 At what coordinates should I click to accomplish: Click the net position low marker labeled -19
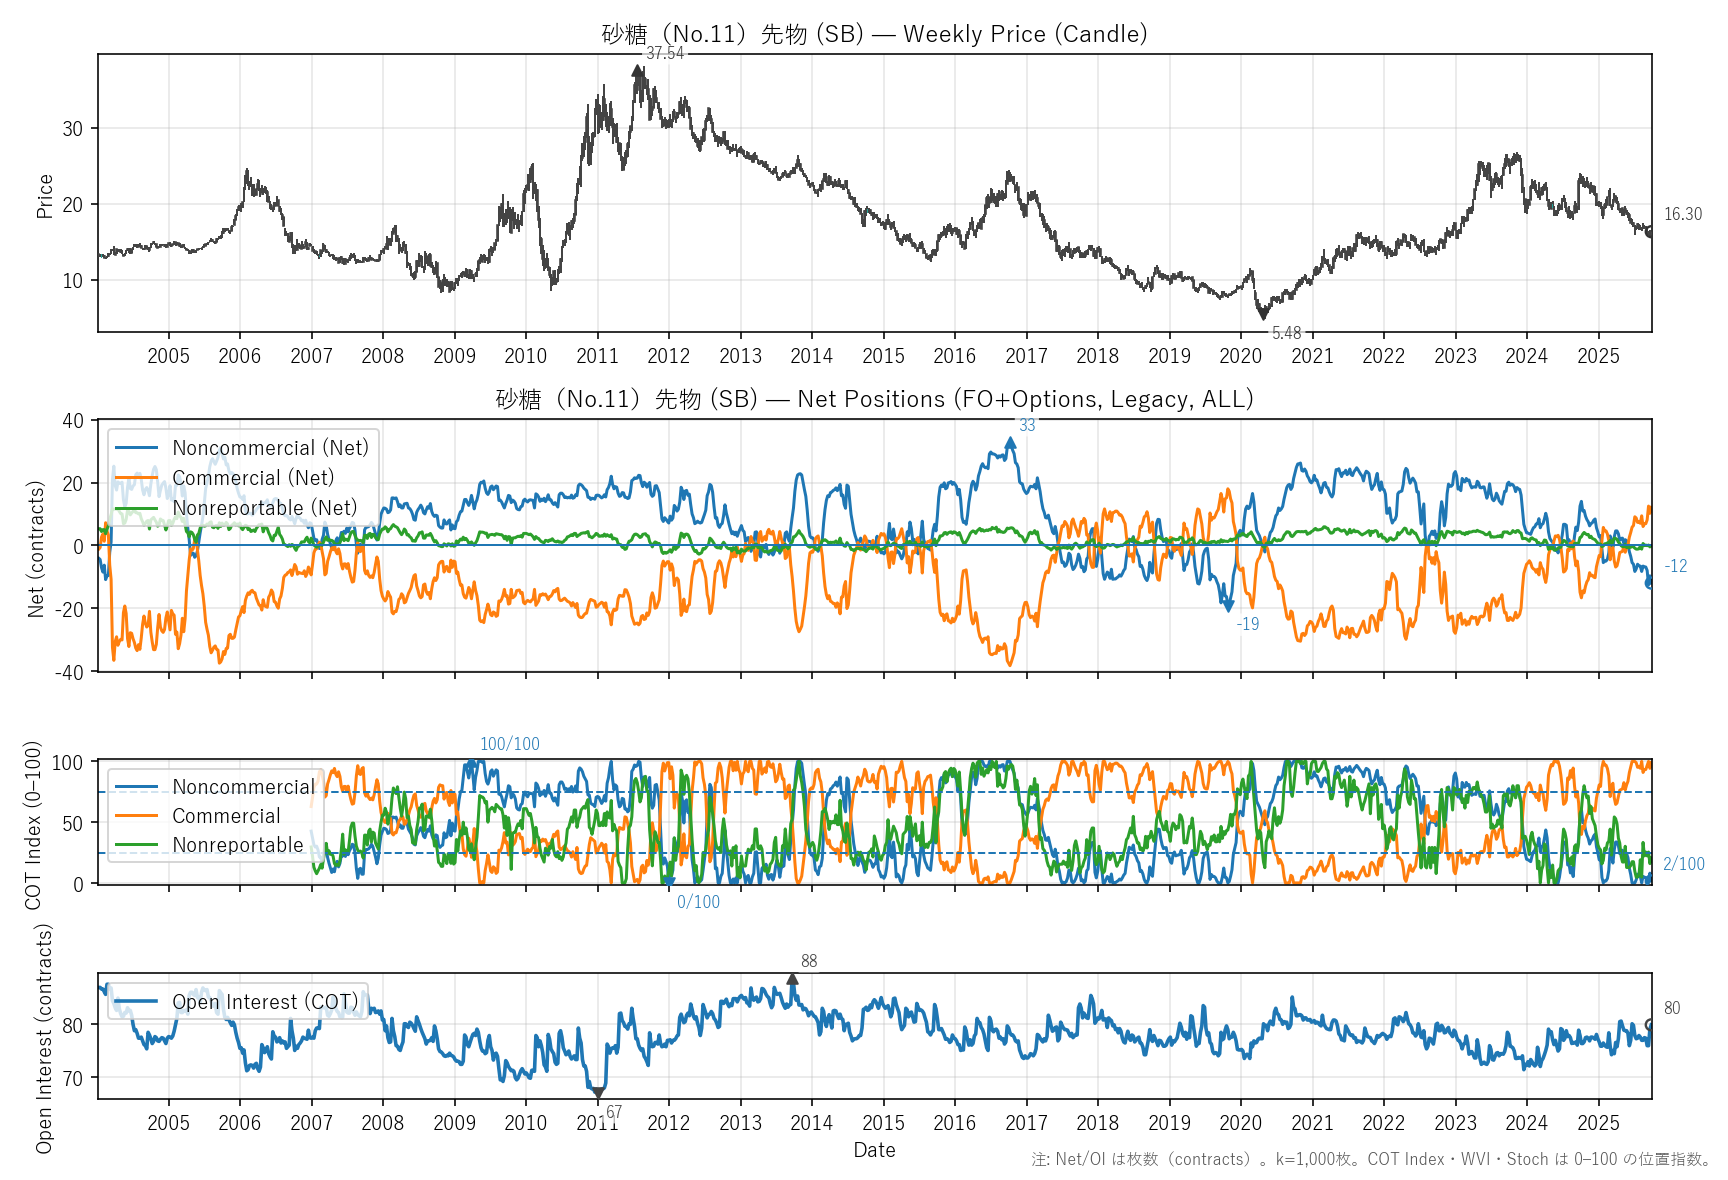[1228, 605]
